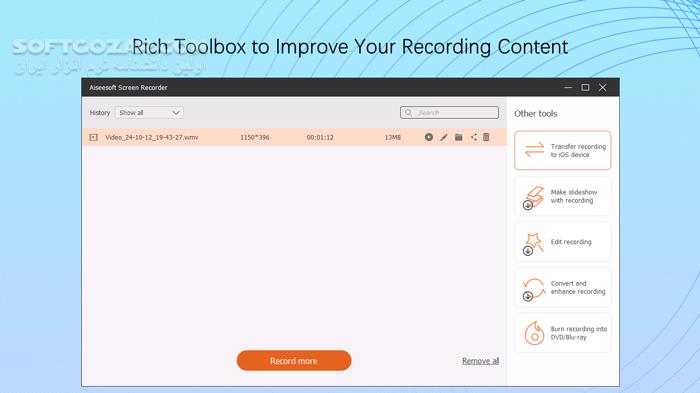Open the History Show all dropdown
700x393 pixels.
149,113
